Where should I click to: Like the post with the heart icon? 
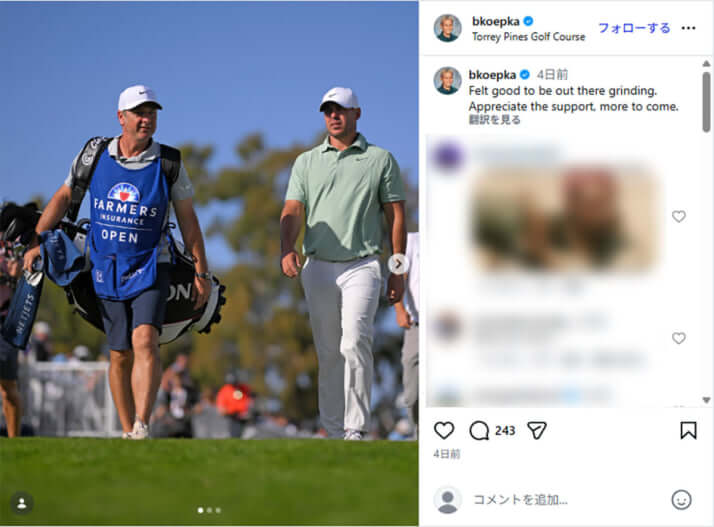tap(444, 430)
